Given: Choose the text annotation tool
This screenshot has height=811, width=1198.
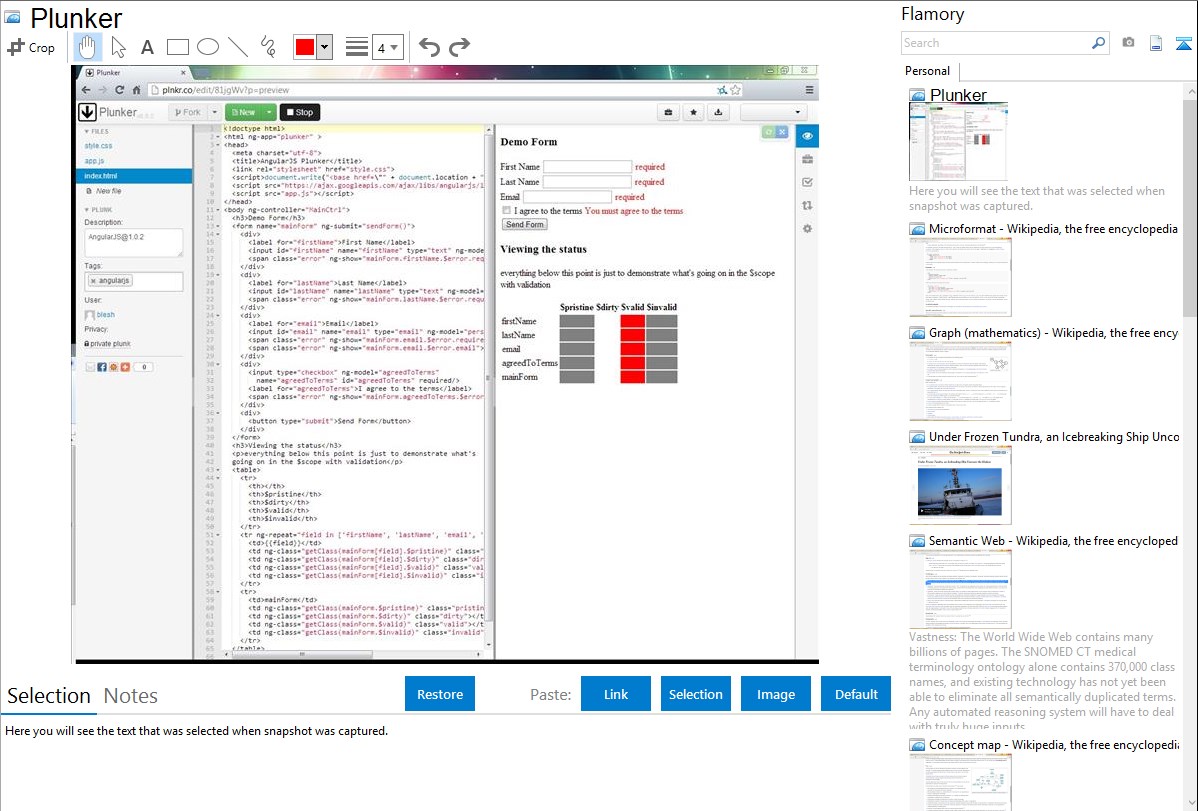Looking at the screenshot, I should point(147,47).
